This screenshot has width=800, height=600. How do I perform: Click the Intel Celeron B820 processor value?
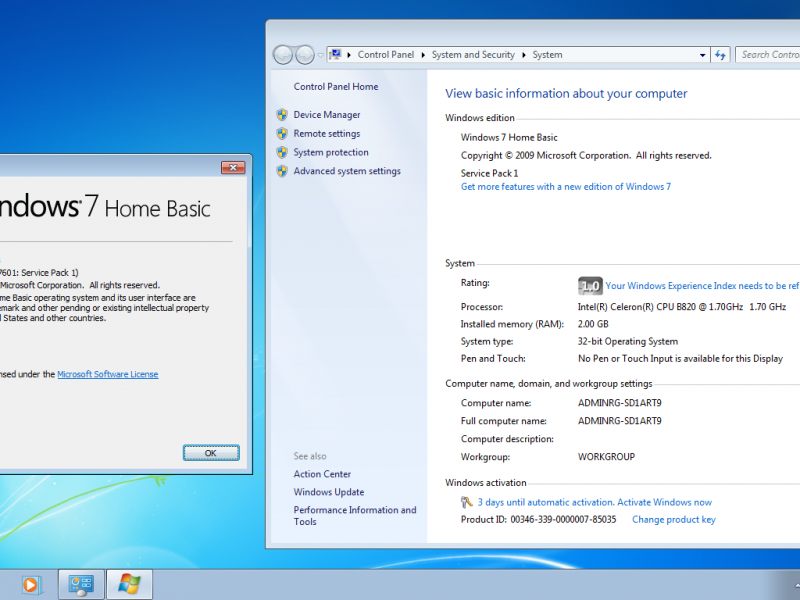682,307
